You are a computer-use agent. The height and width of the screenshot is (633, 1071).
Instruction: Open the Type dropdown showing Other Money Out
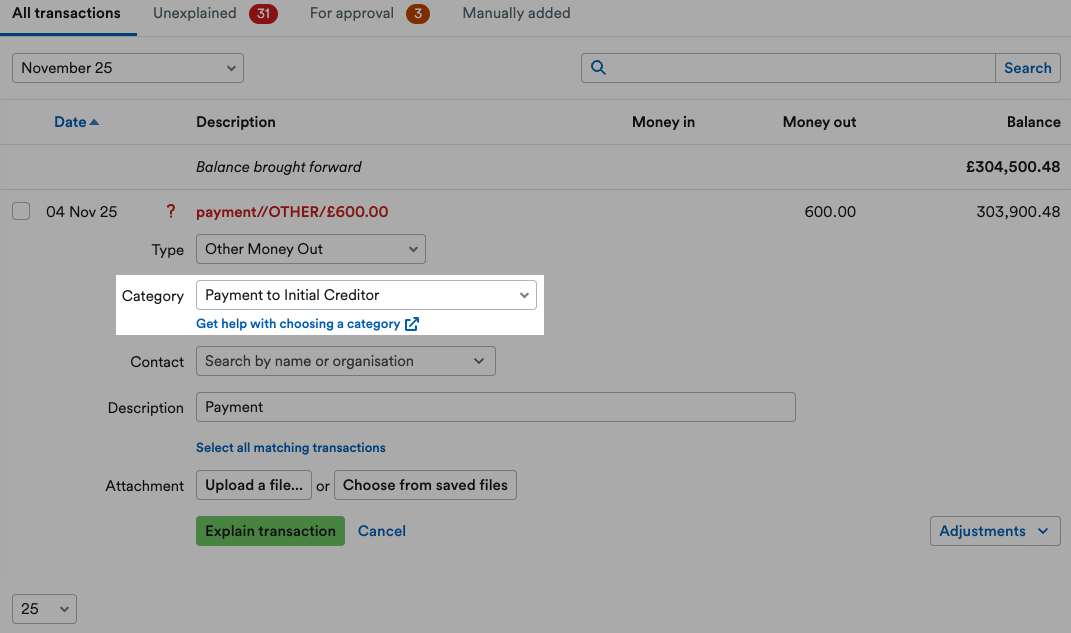click(x=311, y=249)
